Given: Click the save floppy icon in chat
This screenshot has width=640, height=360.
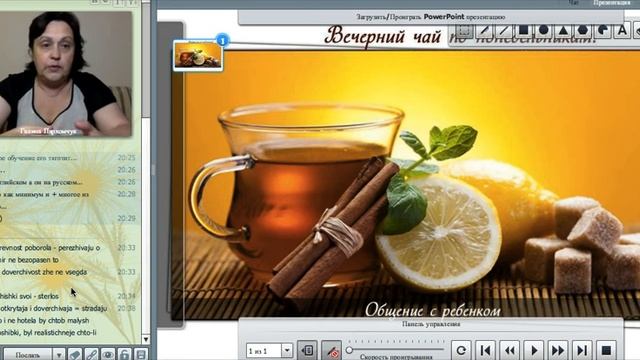Looking at the screenshot, I should click(x=141, y=354).
